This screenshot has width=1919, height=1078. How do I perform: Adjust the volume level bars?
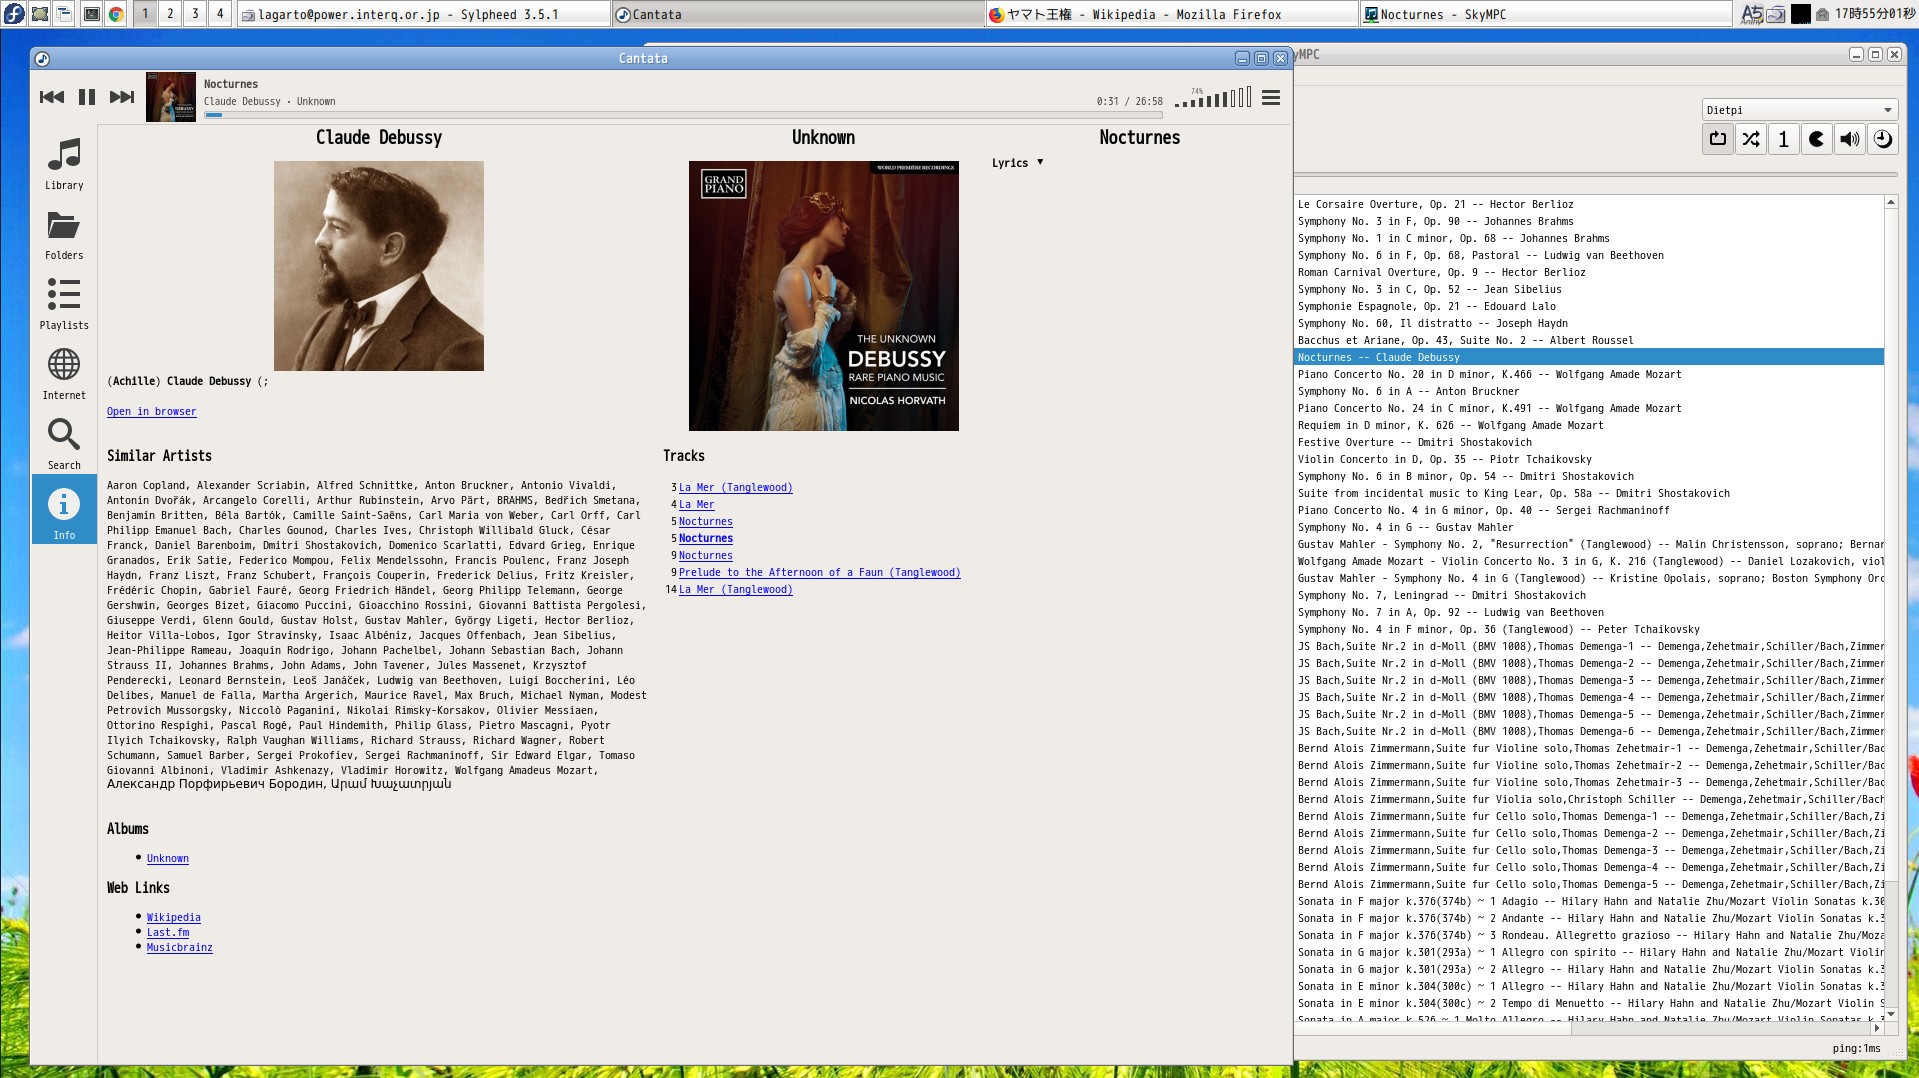point(1213,98)
